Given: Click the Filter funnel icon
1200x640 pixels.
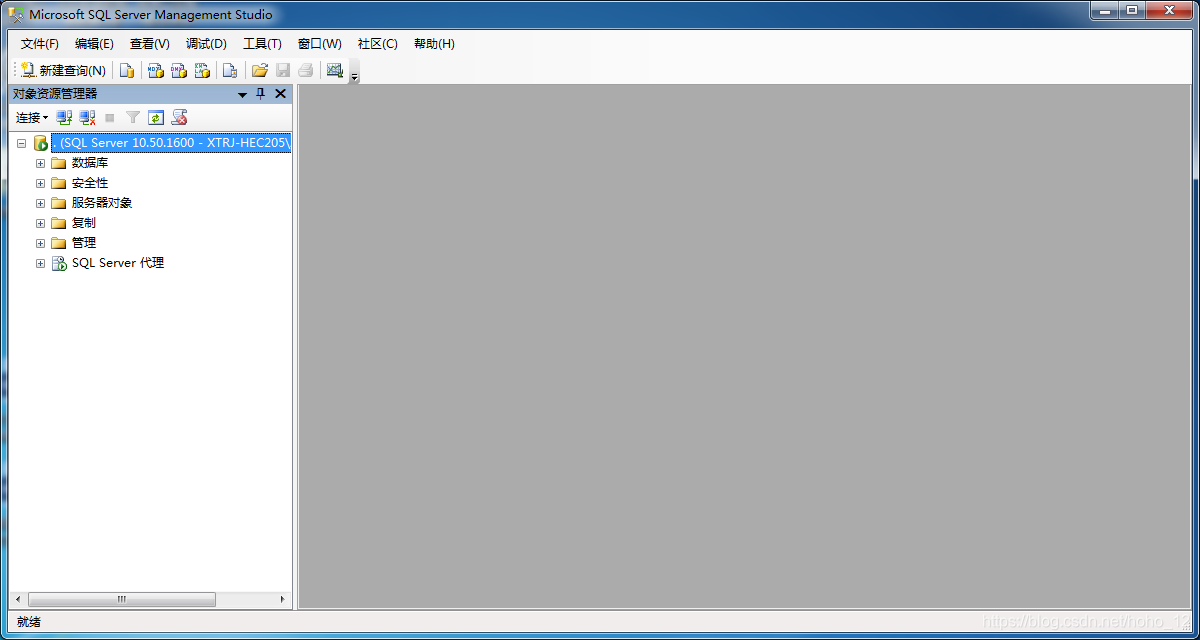Looking at the screenshot, I should tap(133, 118).
